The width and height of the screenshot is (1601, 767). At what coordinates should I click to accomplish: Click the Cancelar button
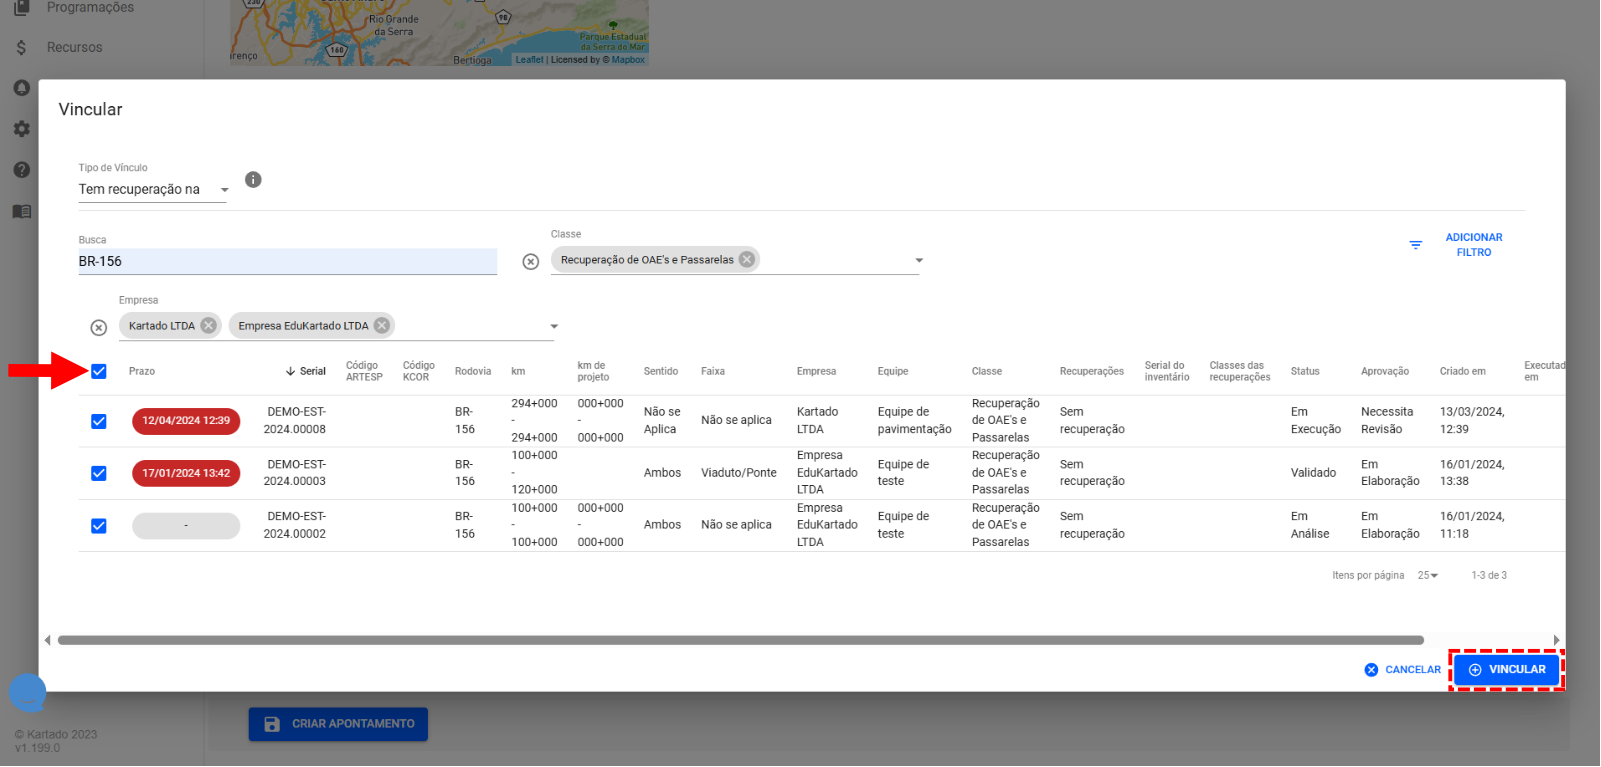tap(1403, 670)
